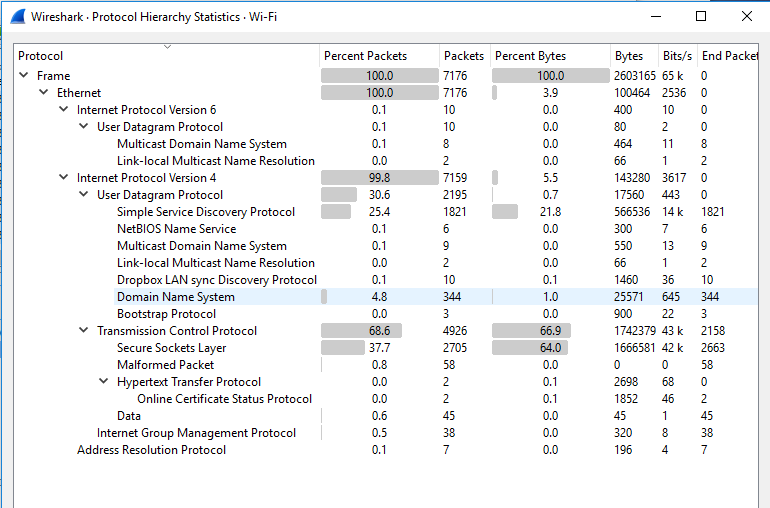Collapse Transmission Control Protocol node
The height and width of the screenshot is (508, 770).
84,330
